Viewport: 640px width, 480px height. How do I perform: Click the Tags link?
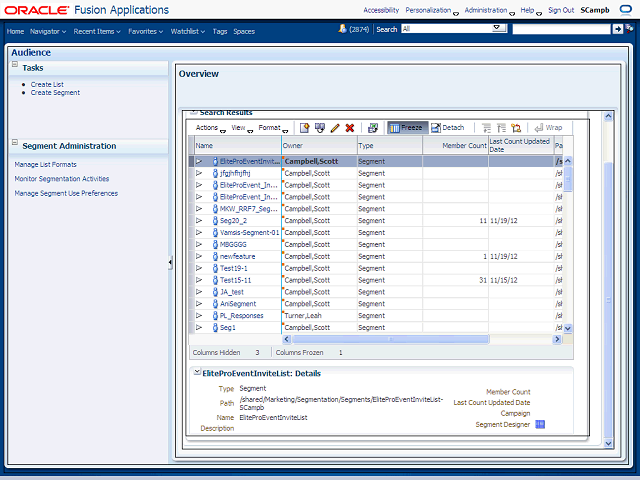click(220, 31)
